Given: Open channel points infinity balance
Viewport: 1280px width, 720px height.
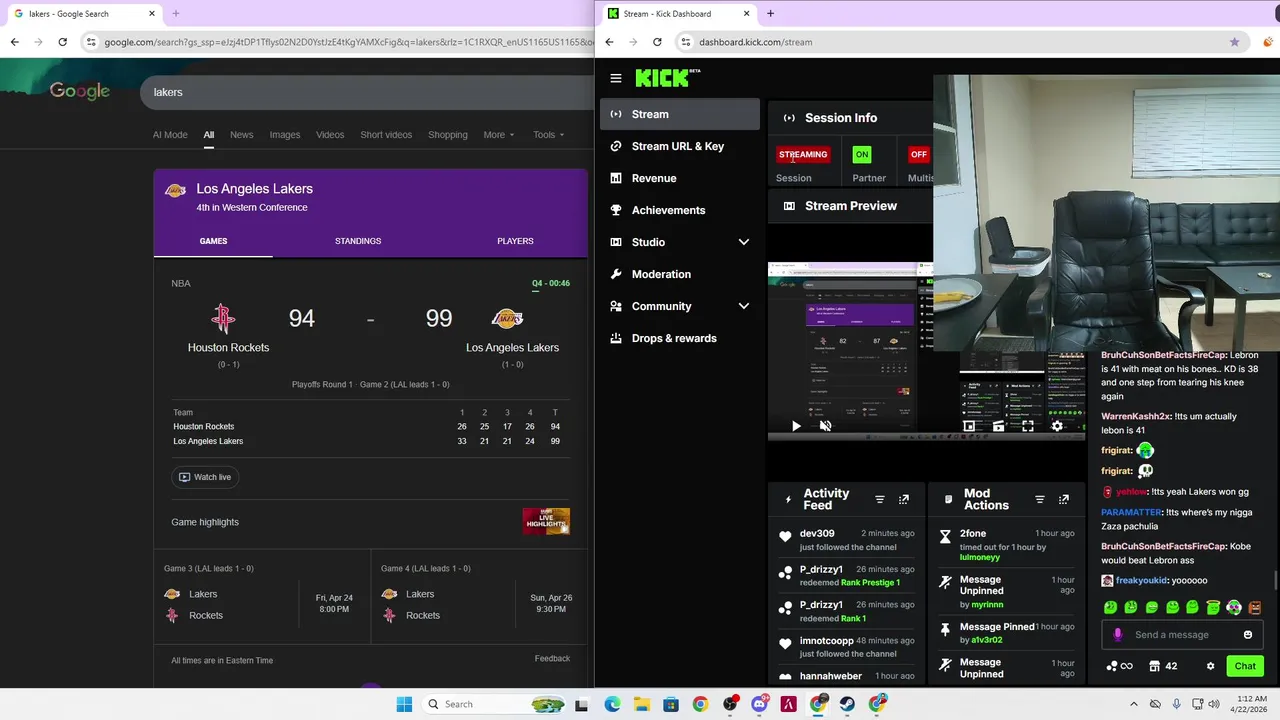Looking at the screenshot, I should click(1119, 666).
